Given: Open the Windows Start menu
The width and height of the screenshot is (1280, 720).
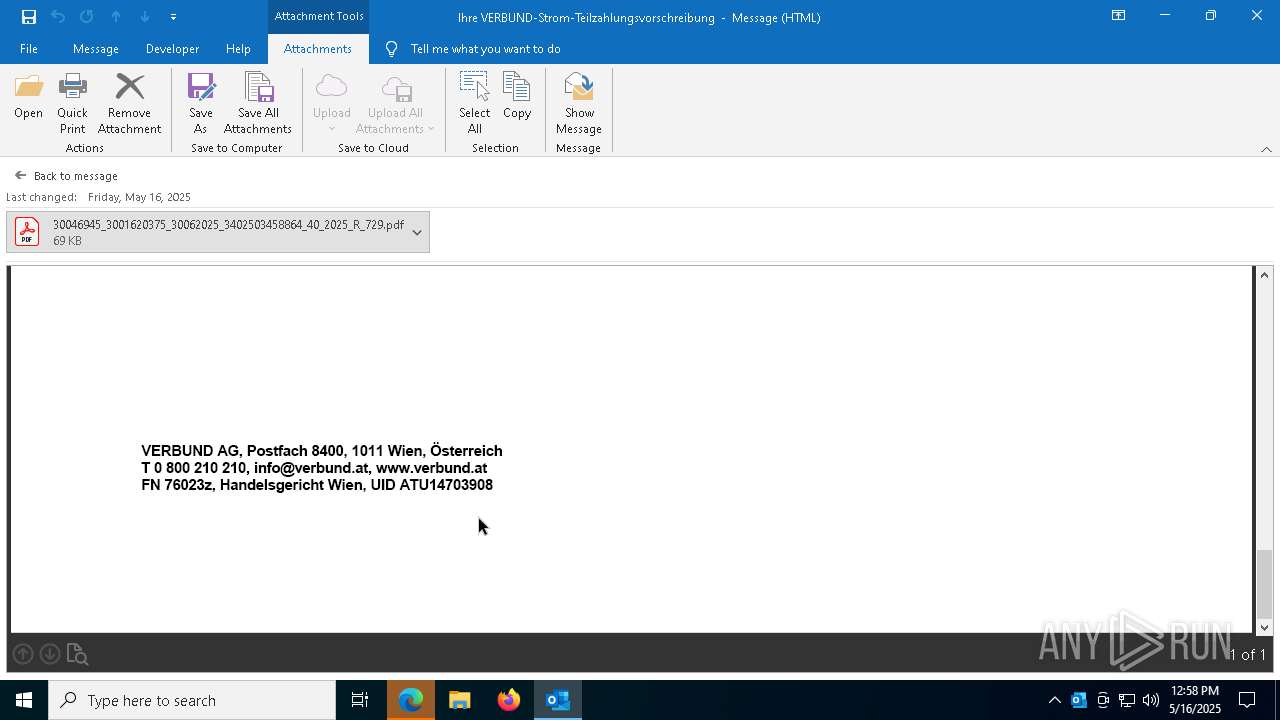Looking at the screenshot, I should click(24, 700).
